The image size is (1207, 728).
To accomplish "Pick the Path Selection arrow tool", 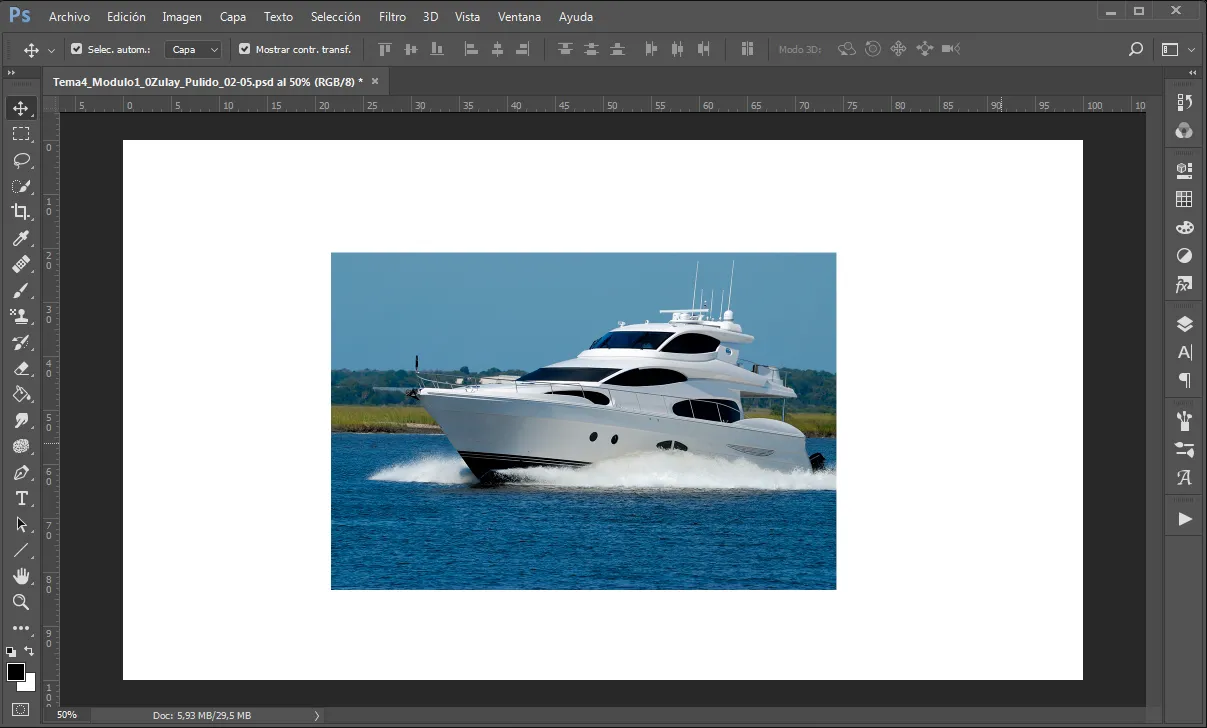I will click(x=21, y=524).
